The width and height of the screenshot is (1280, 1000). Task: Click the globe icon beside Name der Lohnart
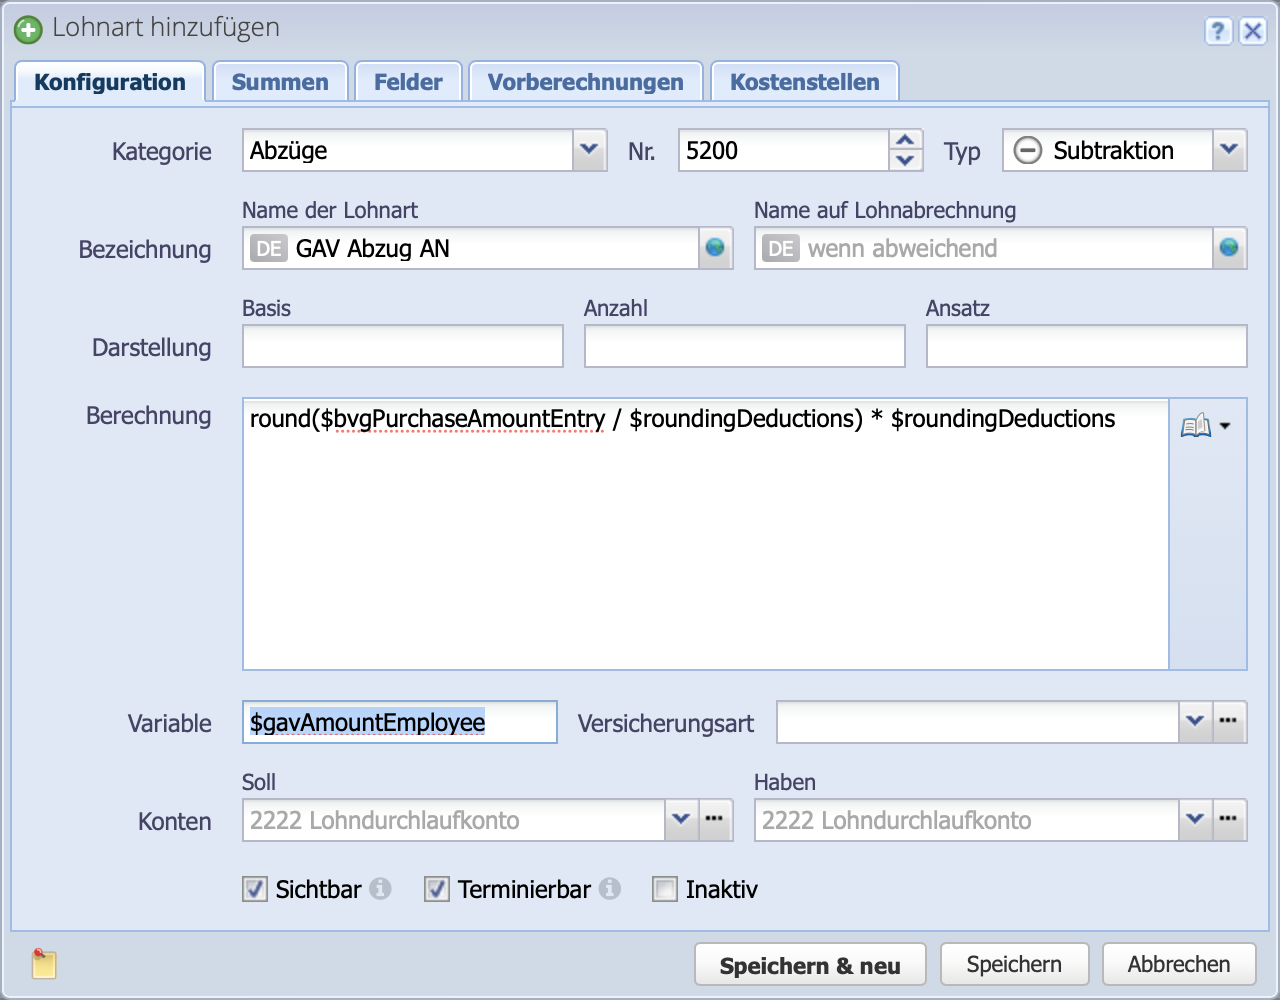(x=714, y=248)
